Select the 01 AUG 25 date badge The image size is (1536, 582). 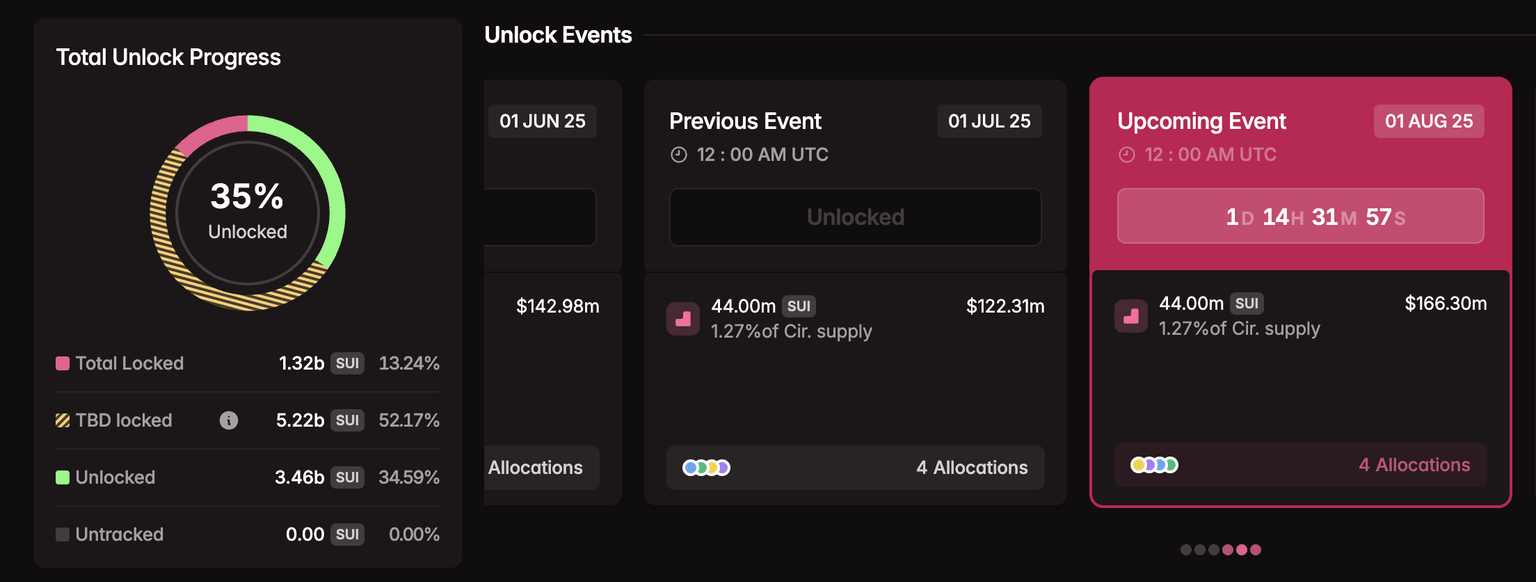pos(1428,121)
